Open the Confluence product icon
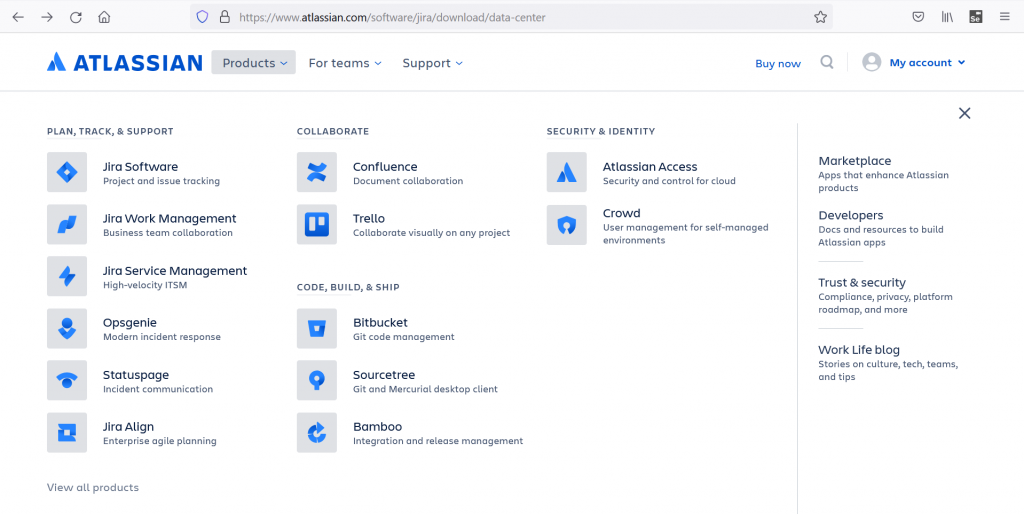Screen dimensions: 1024x514 click(x=317, y=172)
